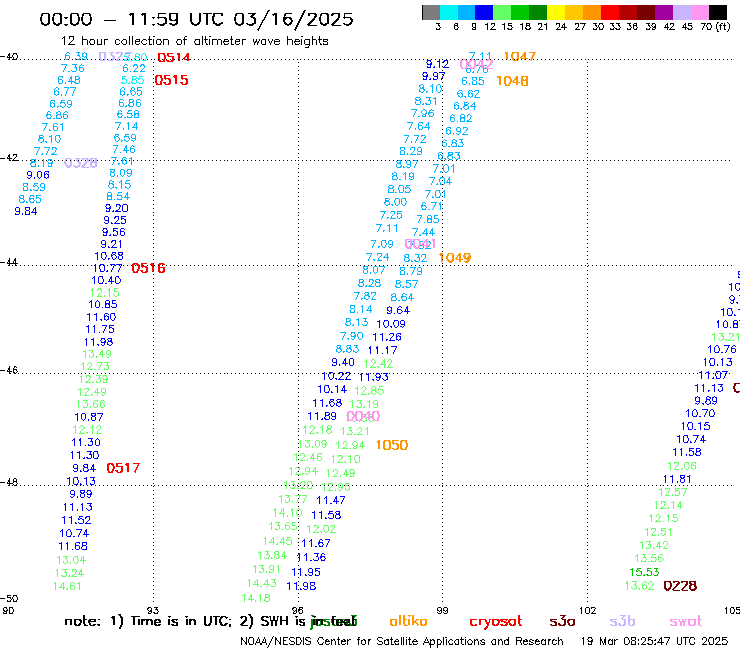Click the wave height value 11.95
The image size is (740, 650).
coord(306,572)
